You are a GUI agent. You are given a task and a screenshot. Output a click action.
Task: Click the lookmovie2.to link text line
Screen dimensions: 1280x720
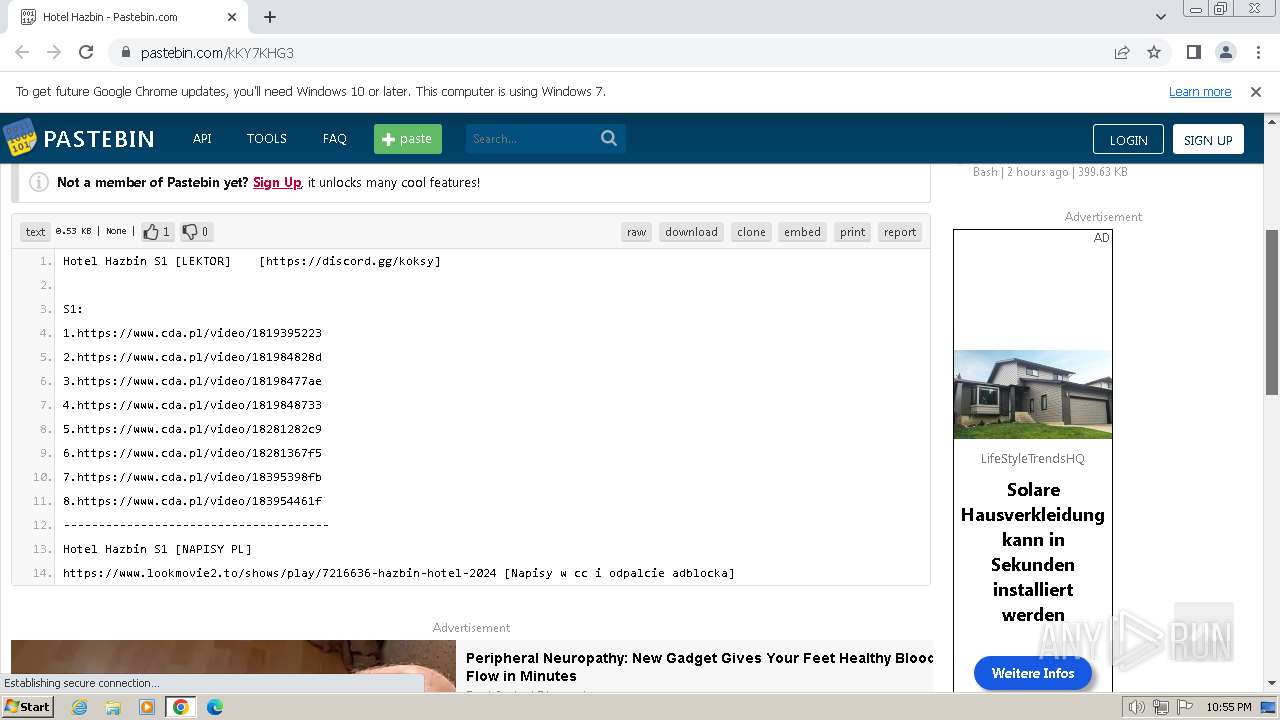click(x=398, y=573)
